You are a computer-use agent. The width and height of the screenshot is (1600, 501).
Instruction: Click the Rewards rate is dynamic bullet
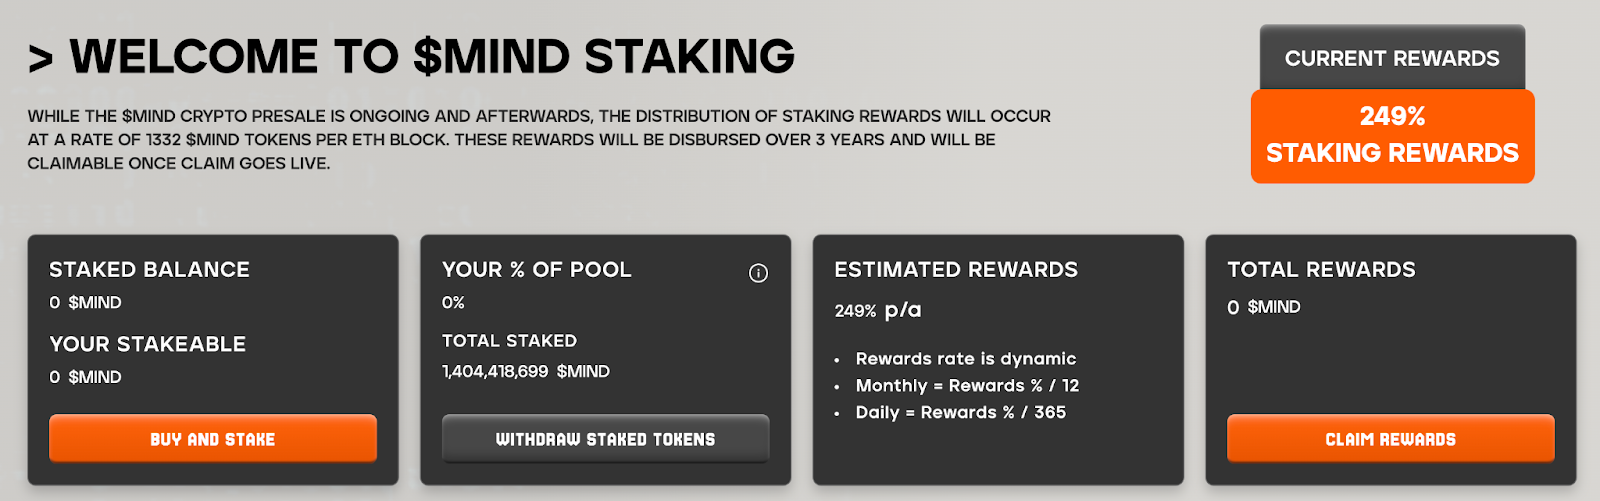click(966, 359)
